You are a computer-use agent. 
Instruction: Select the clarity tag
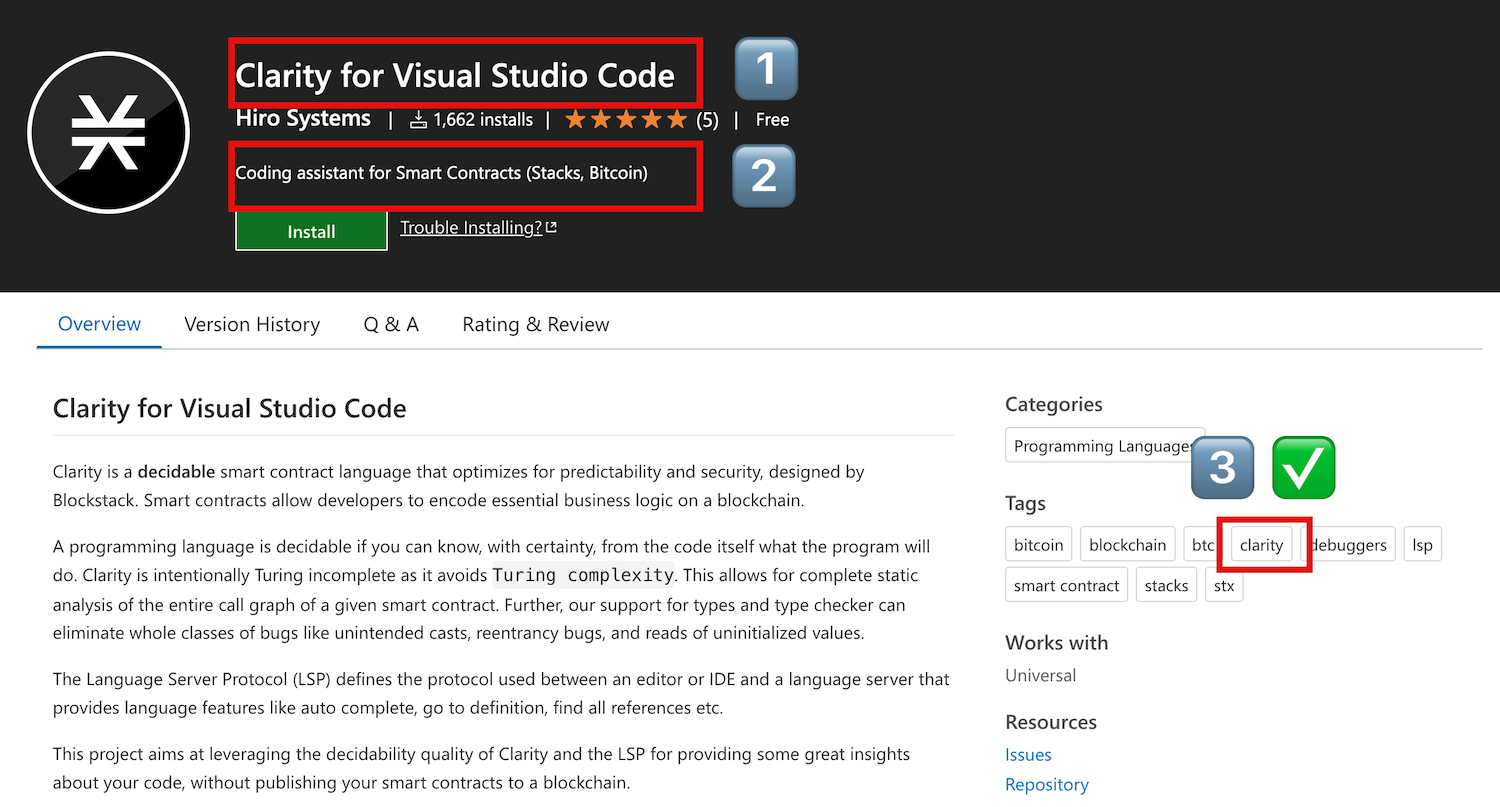[1261, 544]
